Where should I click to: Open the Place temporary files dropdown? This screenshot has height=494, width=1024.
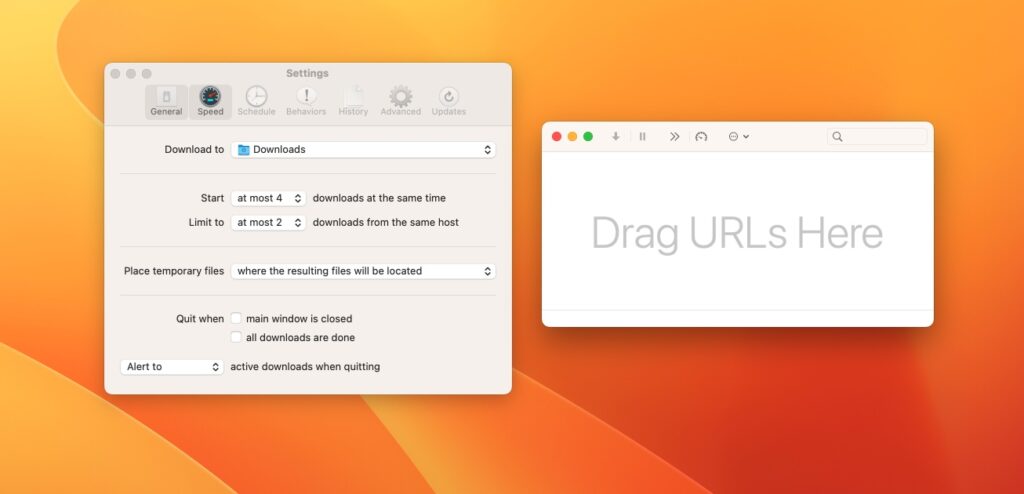(363, 271)
